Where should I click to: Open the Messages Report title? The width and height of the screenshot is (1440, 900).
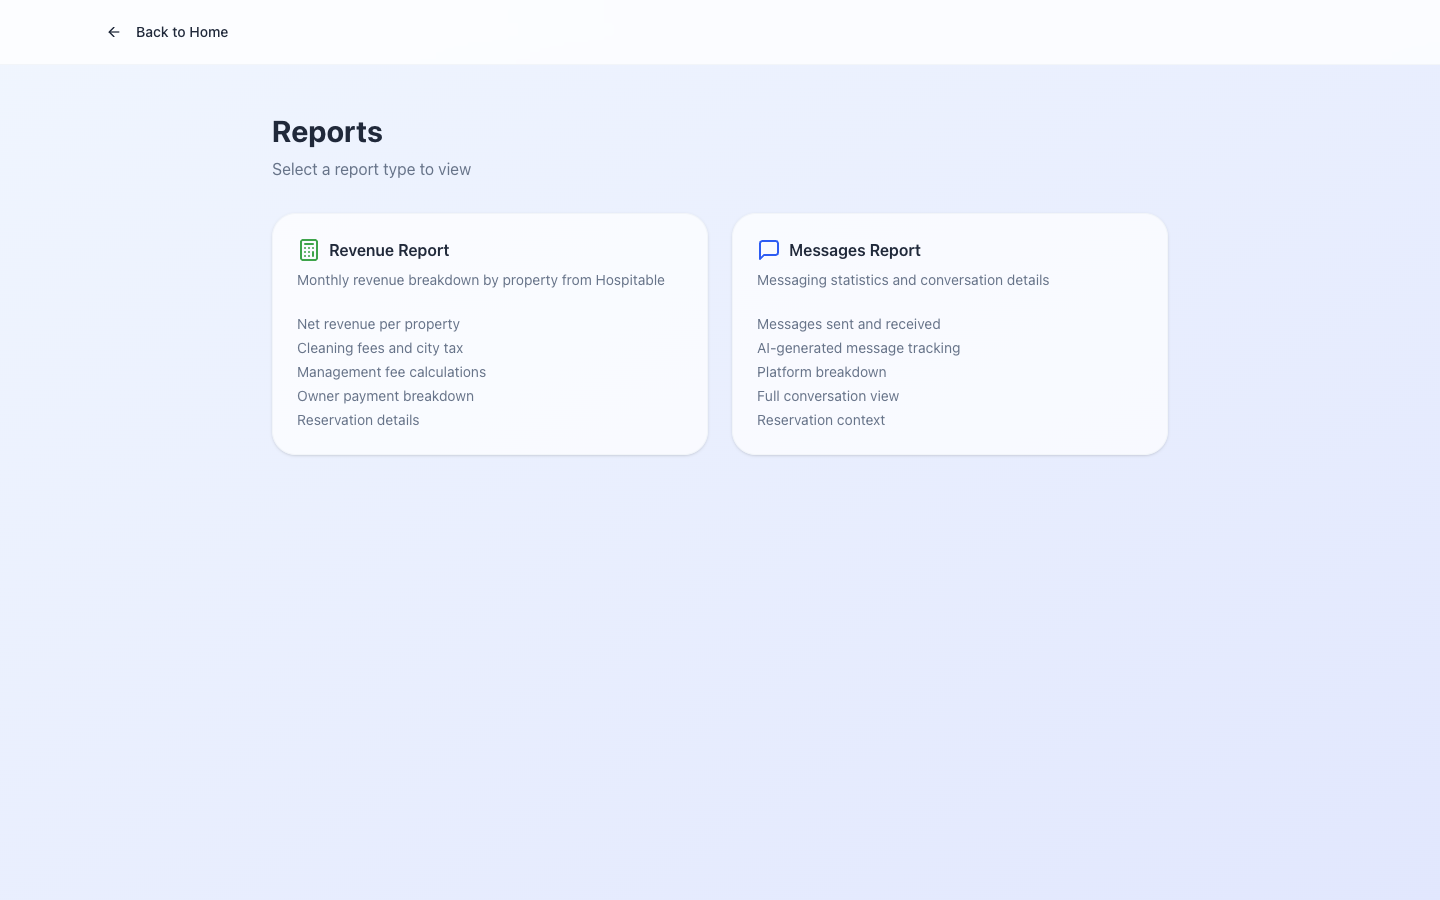click(855, 250)
